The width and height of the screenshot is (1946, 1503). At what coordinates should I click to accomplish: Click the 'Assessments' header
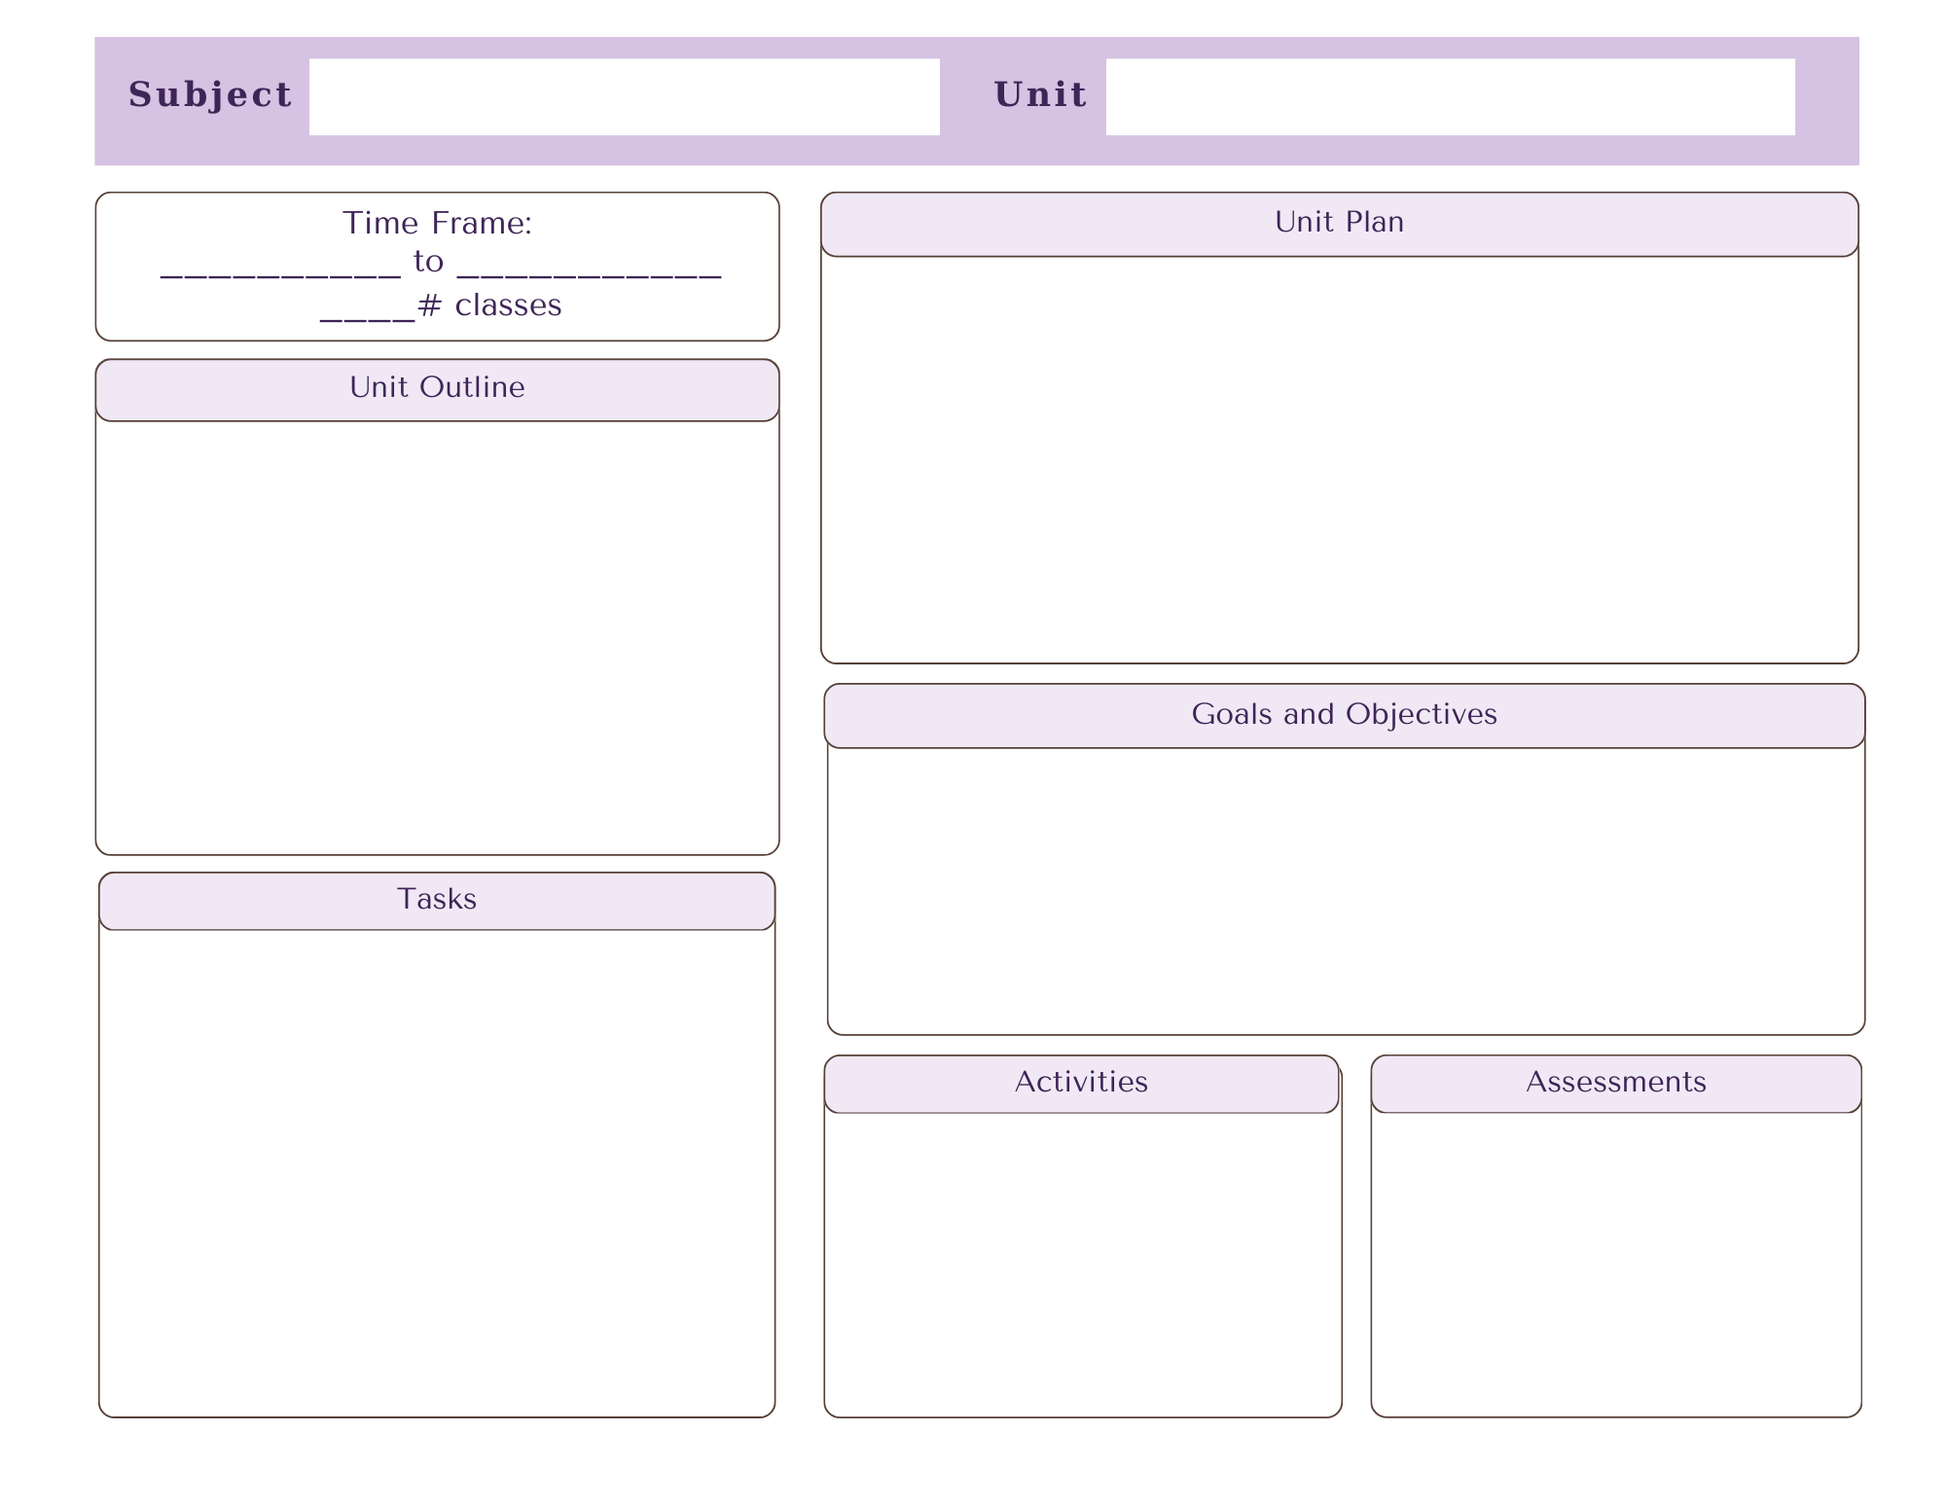tap(1616, 1084)
